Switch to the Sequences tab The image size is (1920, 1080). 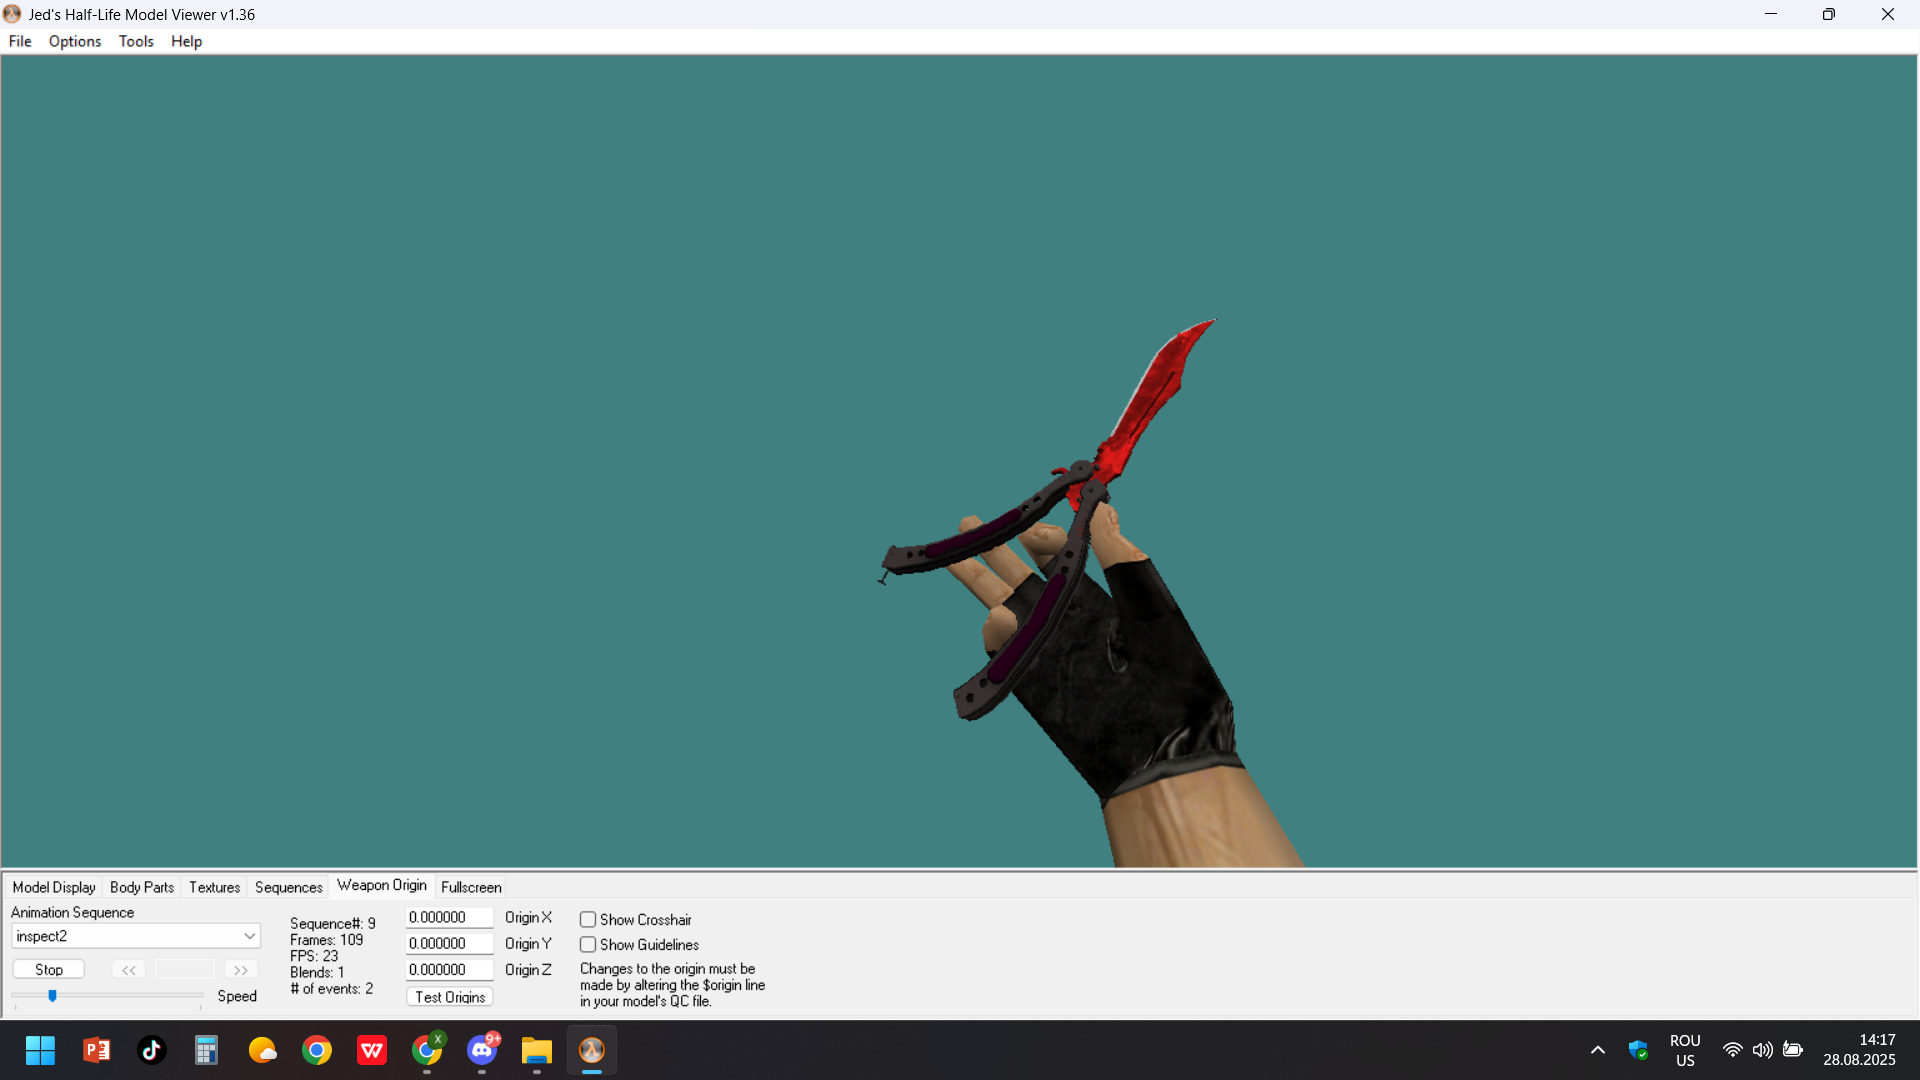(288, 887)
